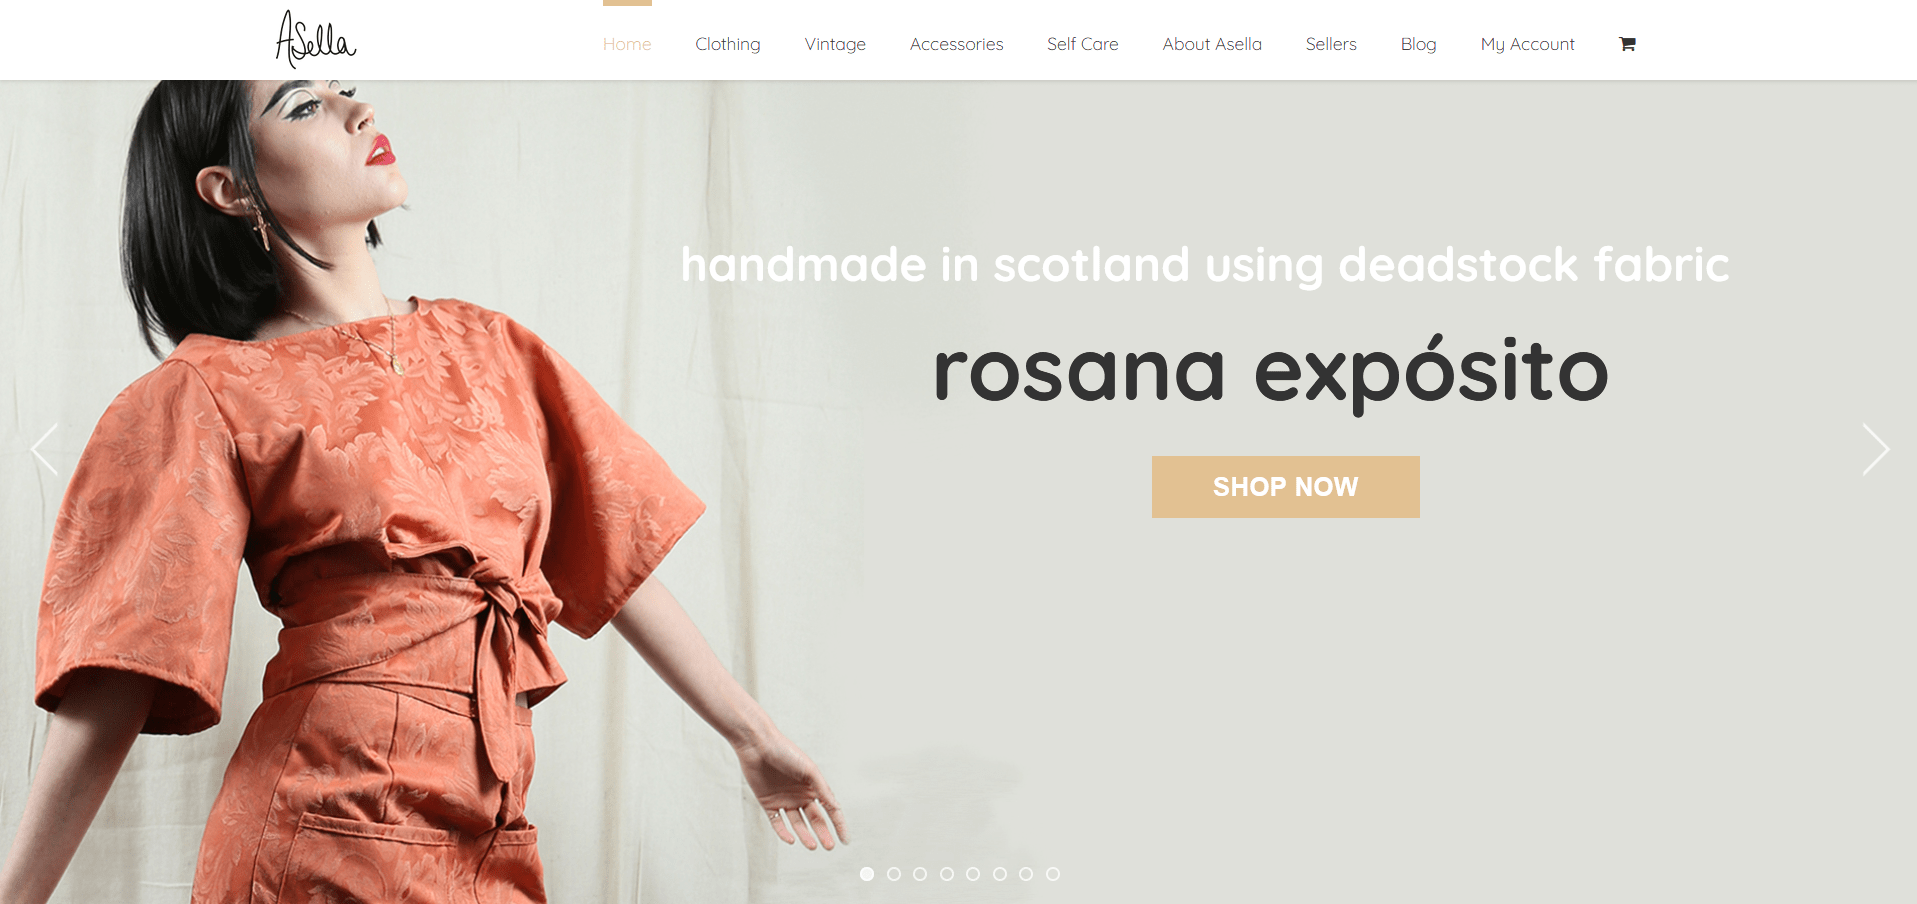Jump to the fifth slide dot
This screenshot has width=1917, height=904.
point(973,874)
